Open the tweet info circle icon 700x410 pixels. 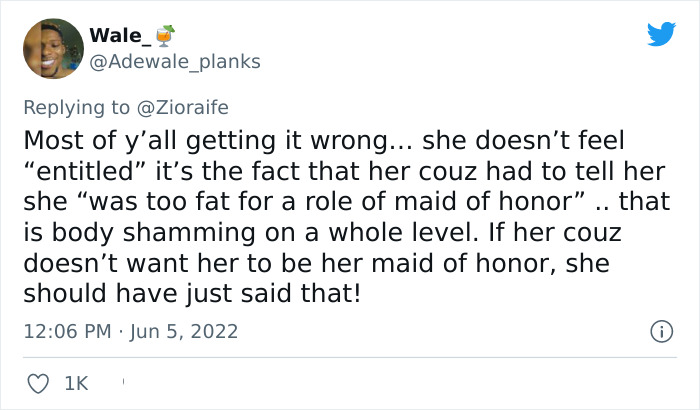point(659,330)
